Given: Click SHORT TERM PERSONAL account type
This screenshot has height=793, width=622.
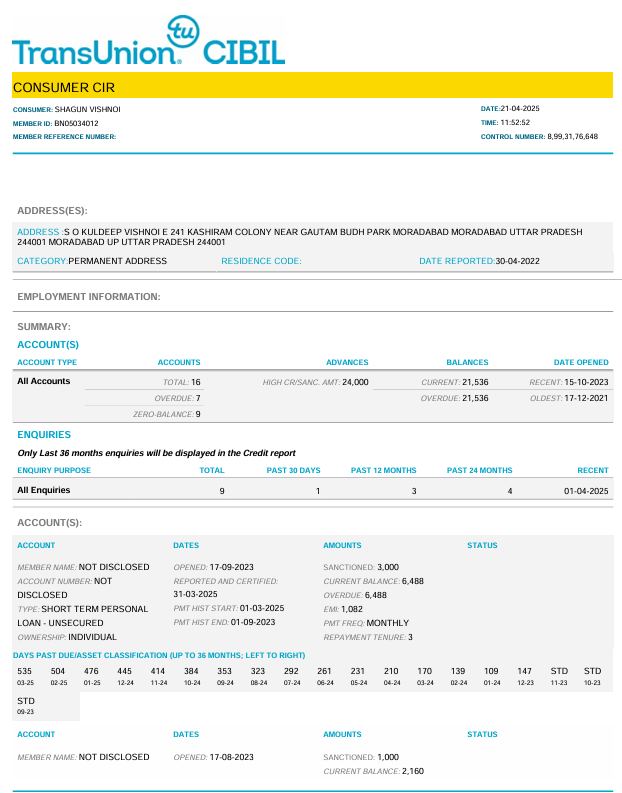Looking at the screenshot, I should click(95, 609).
